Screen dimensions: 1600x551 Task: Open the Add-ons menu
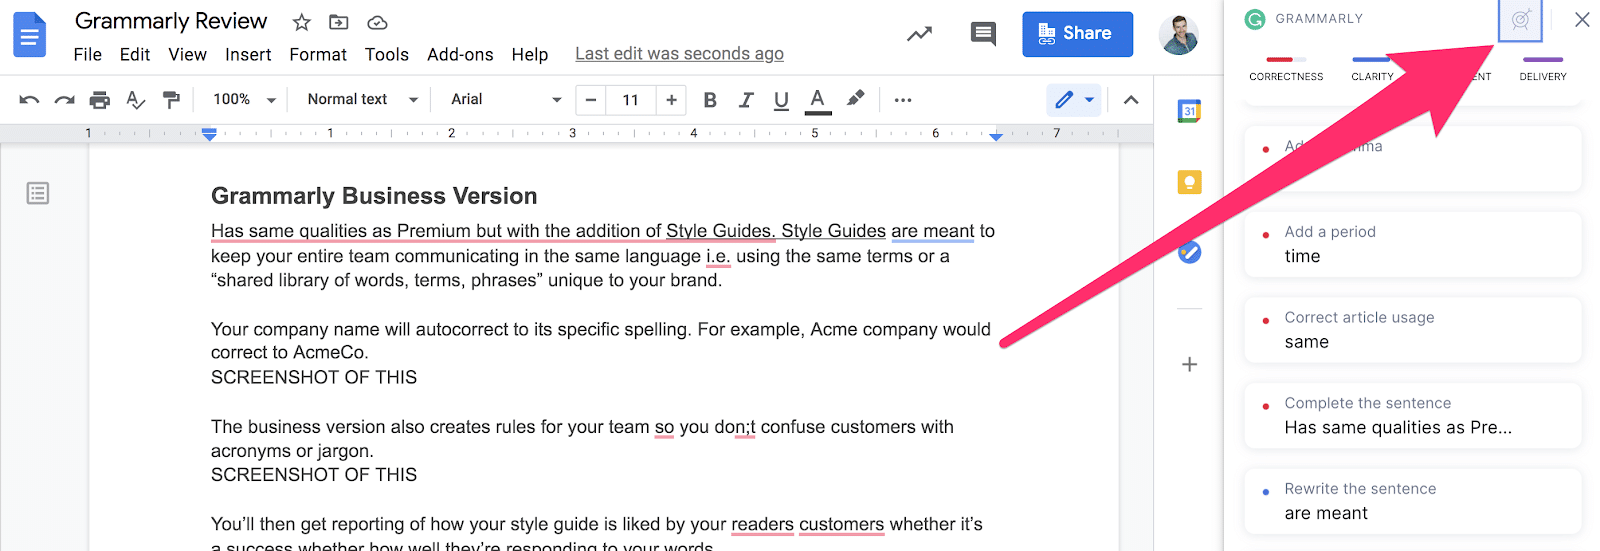coord(460,54)
